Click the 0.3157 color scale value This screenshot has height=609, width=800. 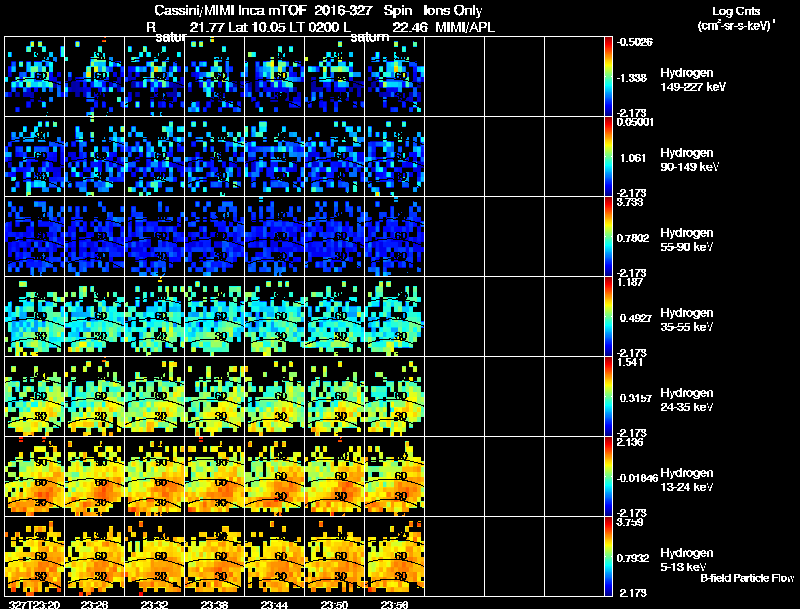(636, 398)
